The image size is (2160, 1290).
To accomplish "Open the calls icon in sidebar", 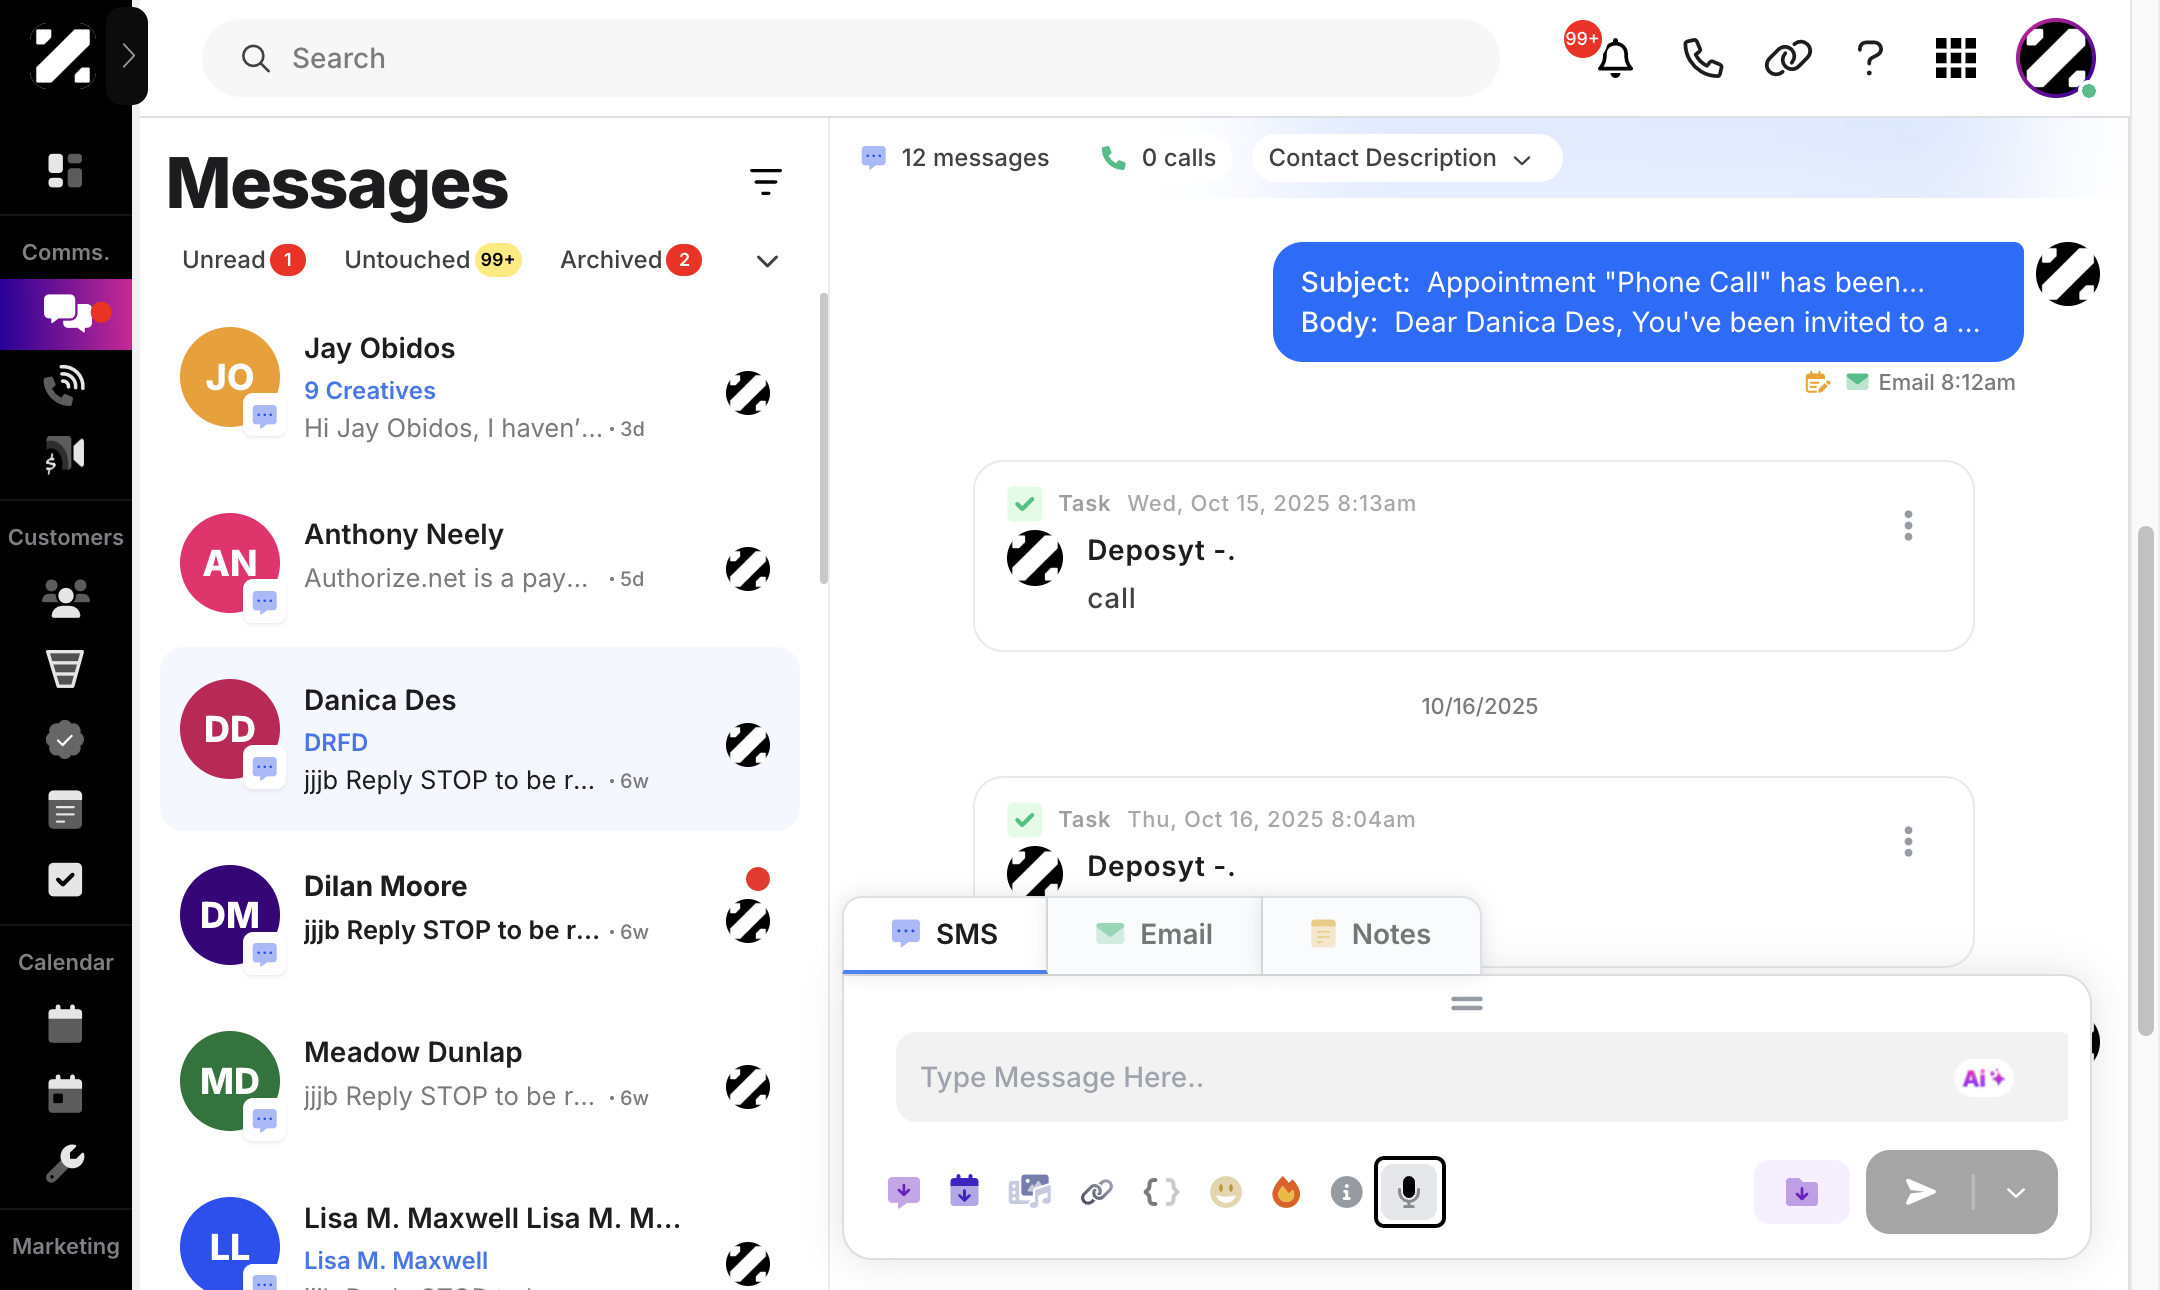I will 65,385.
